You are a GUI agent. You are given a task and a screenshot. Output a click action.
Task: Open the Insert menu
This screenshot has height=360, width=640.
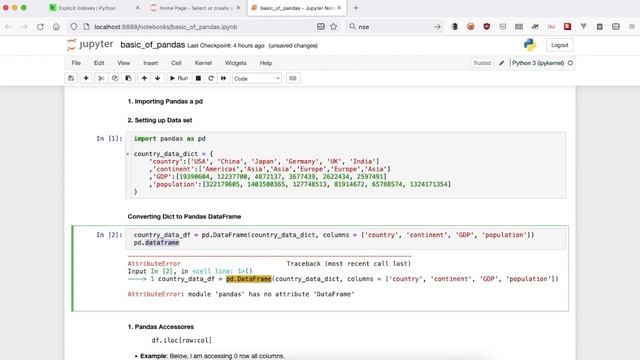[151, 63]
